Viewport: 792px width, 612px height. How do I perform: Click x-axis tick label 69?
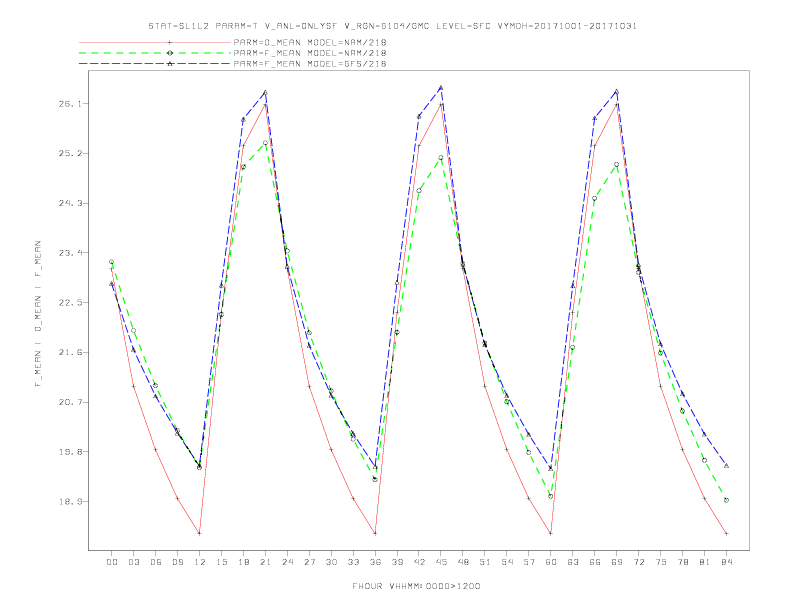tap(617, 562)
